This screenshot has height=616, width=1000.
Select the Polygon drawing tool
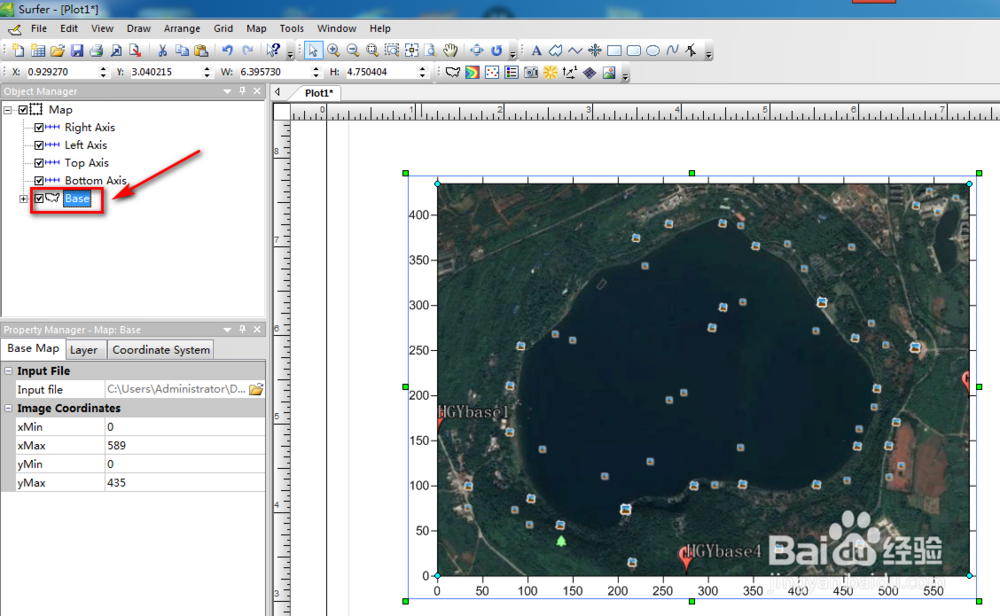click(555, 50)
